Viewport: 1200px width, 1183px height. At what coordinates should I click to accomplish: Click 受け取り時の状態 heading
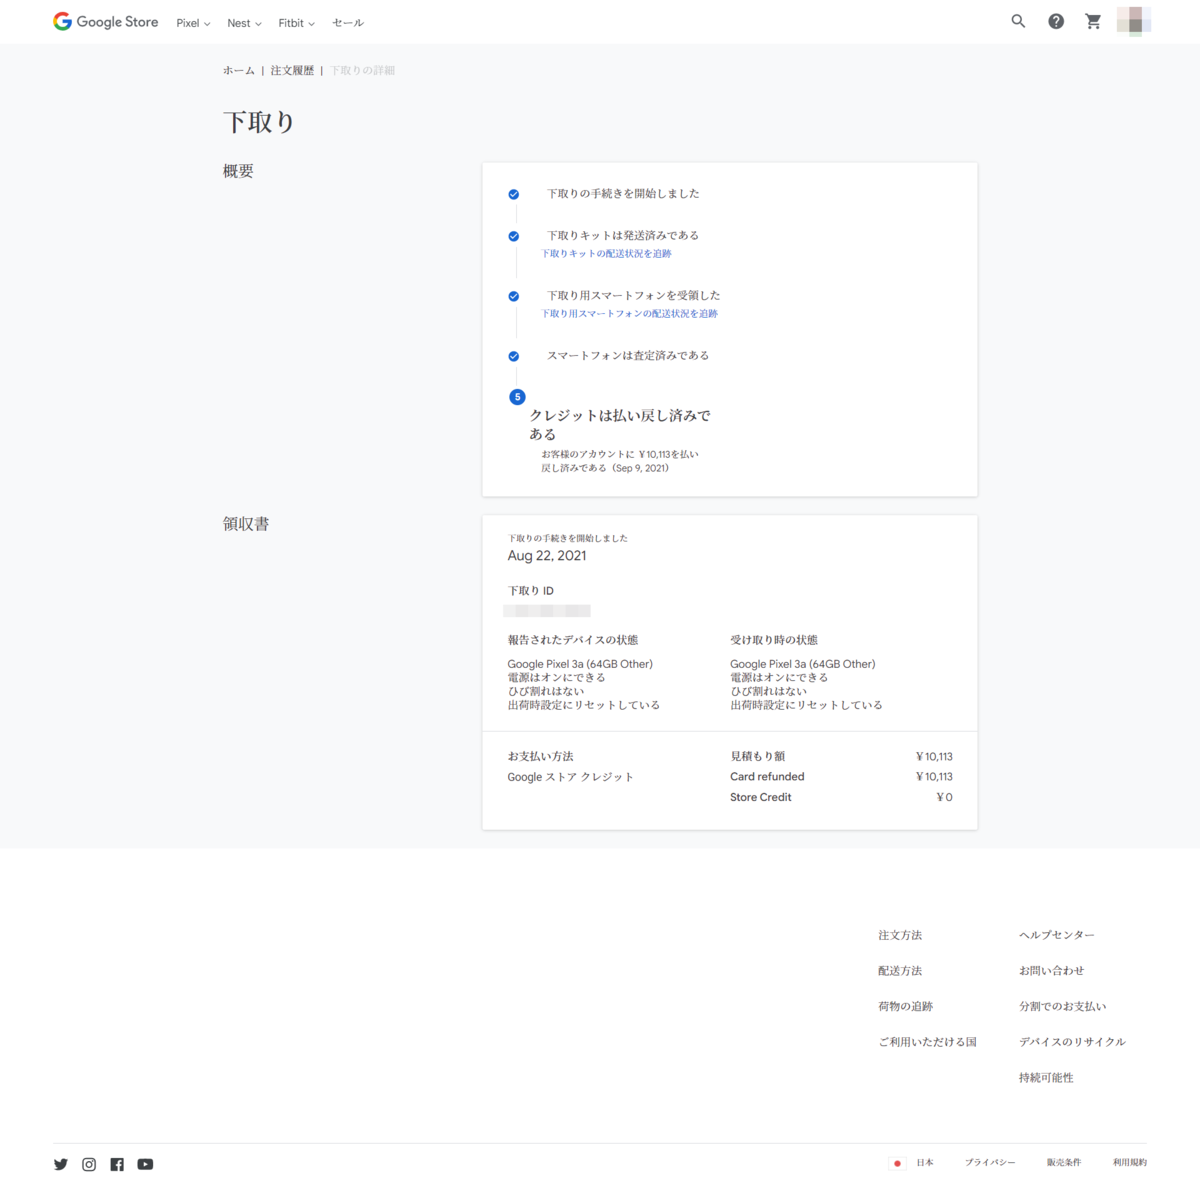click(774, 640)
